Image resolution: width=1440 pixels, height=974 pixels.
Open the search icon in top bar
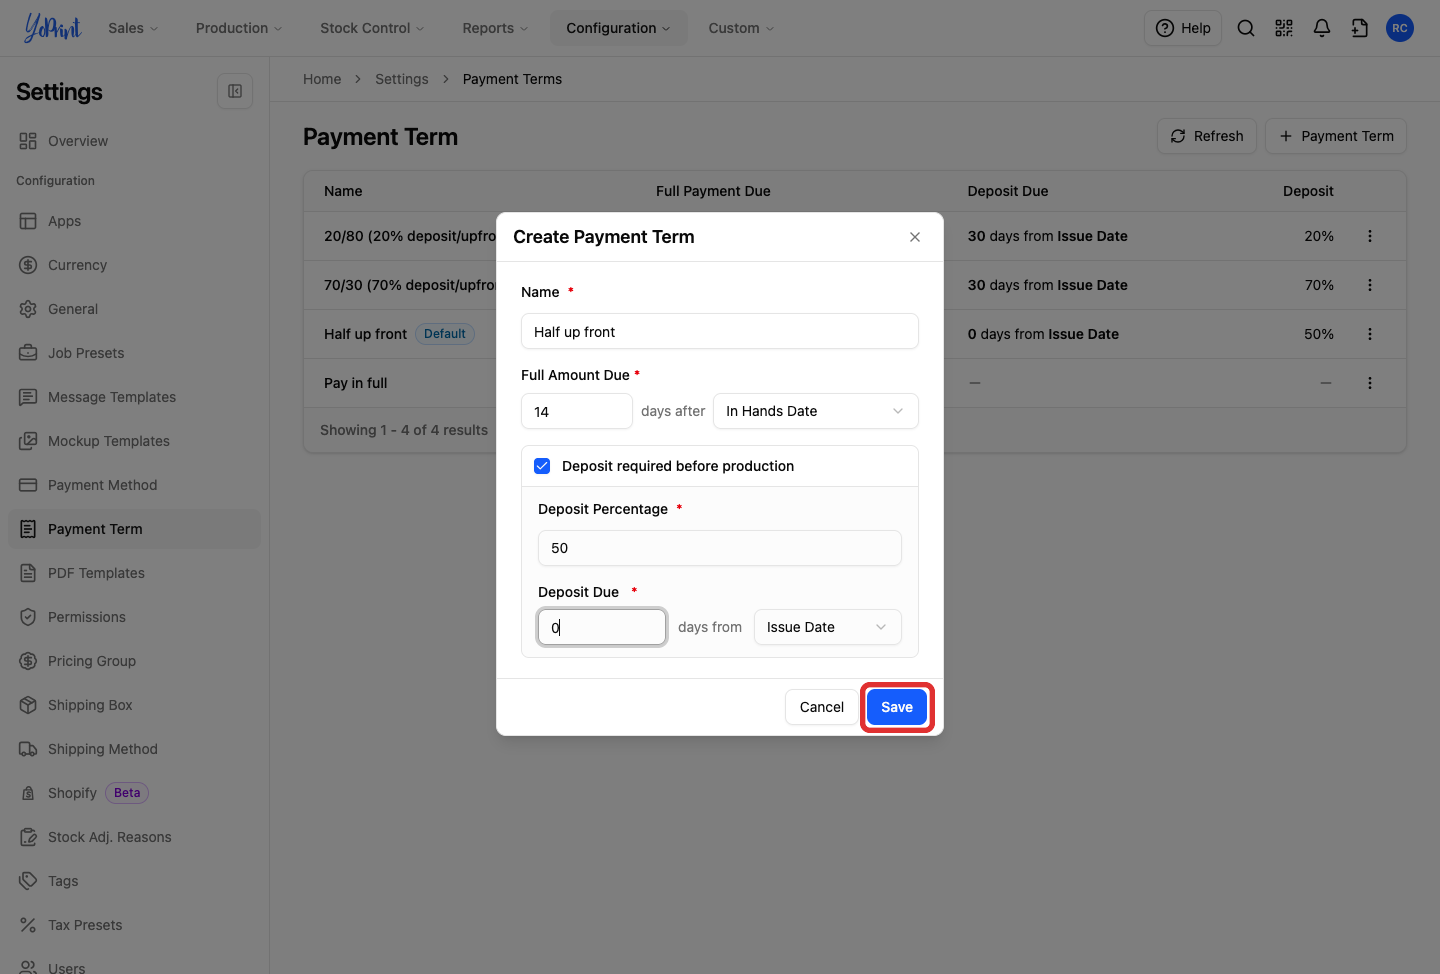pos(1246,28)
